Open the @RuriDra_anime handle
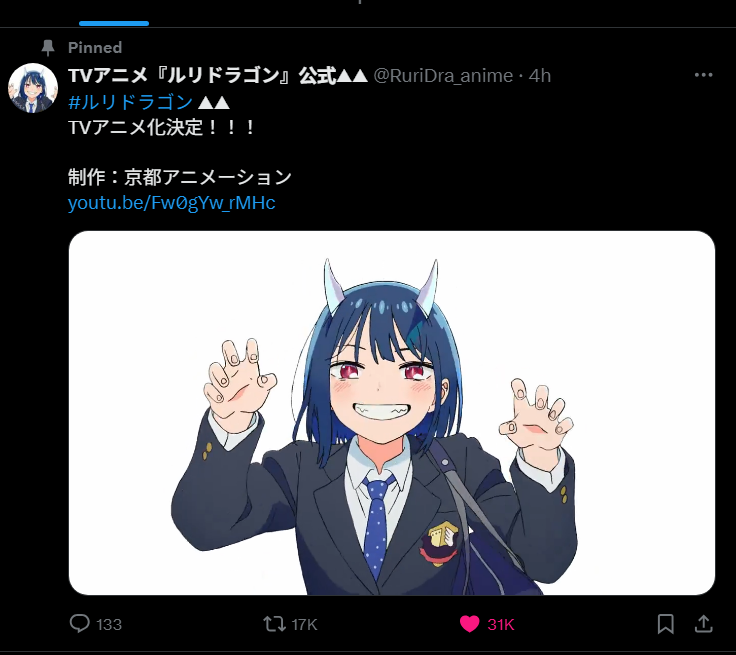Viewport: 736px width, 655px height. point(443,76)
